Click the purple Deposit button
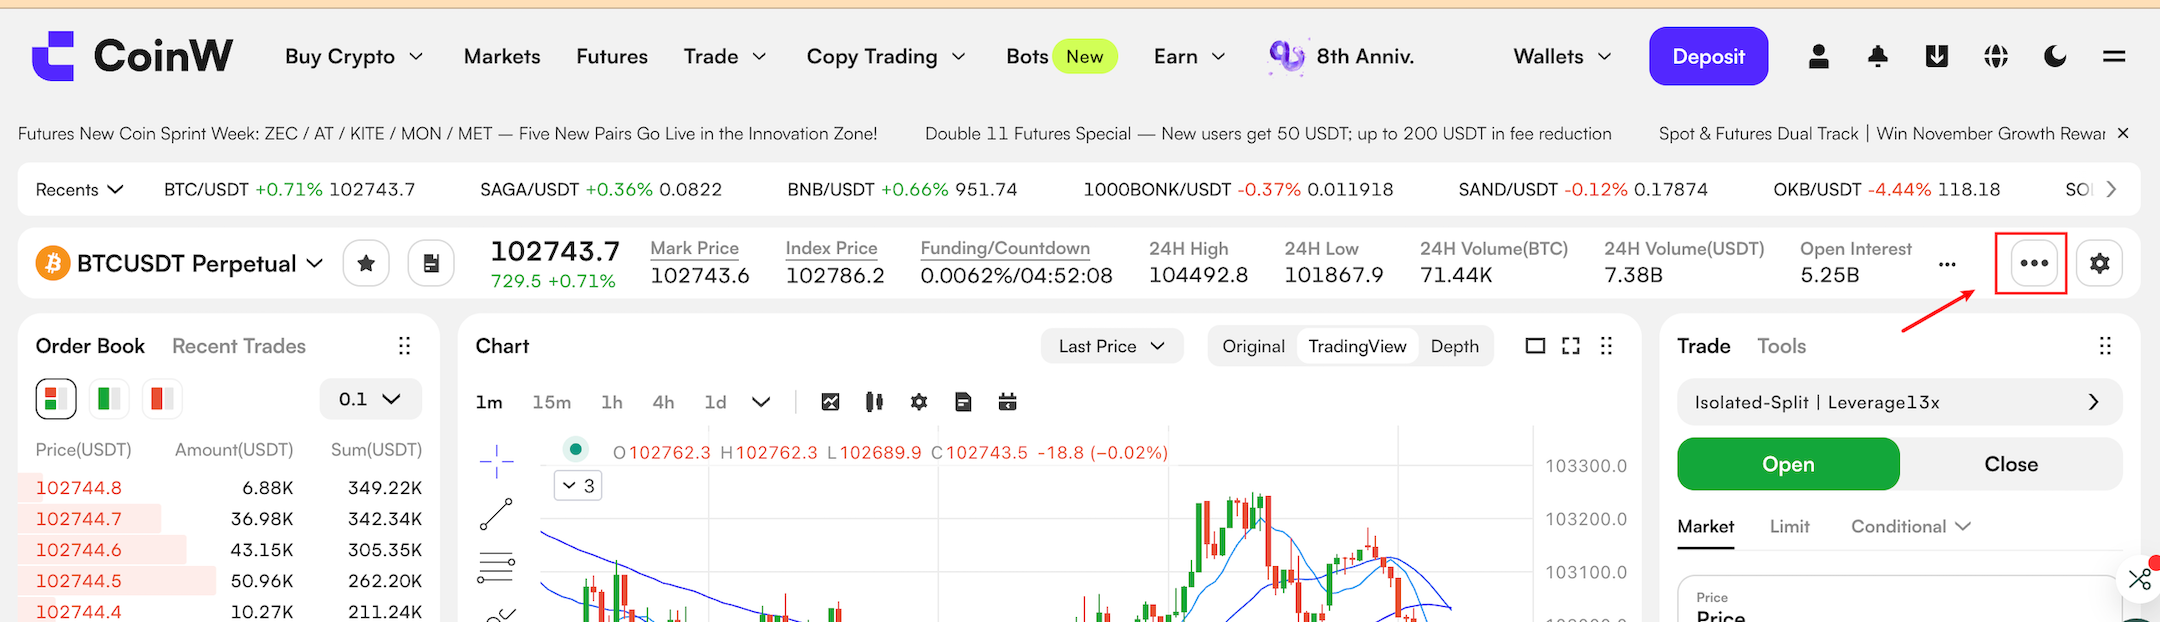 click(1708, 57)
